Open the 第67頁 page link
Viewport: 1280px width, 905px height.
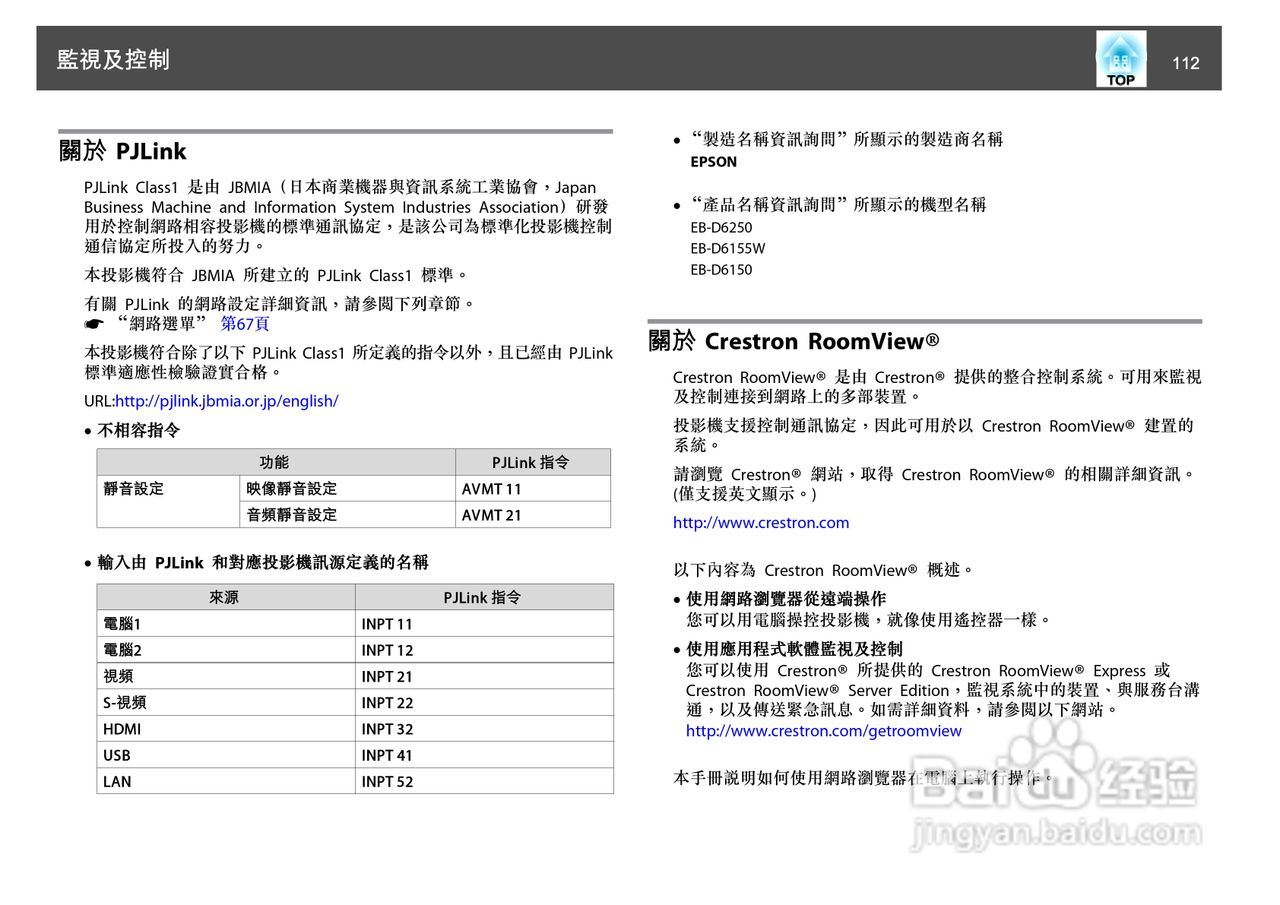tap(245, 324)
